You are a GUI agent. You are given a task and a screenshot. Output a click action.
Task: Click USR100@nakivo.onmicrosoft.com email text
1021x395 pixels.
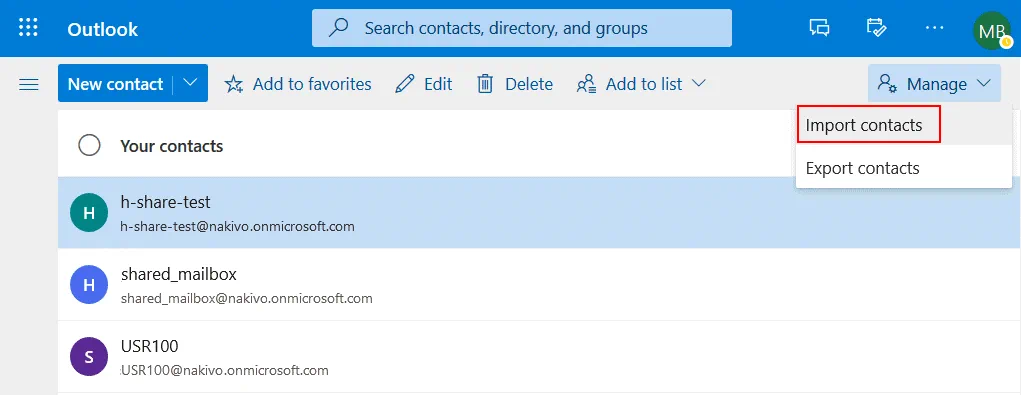225,370
